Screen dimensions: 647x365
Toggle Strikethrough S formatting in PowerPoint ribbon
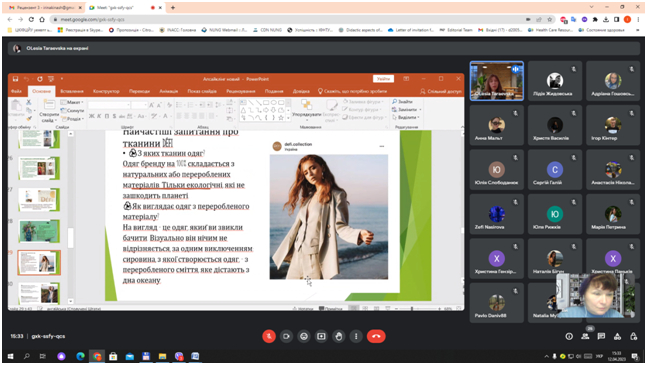[x=114, y=116]
